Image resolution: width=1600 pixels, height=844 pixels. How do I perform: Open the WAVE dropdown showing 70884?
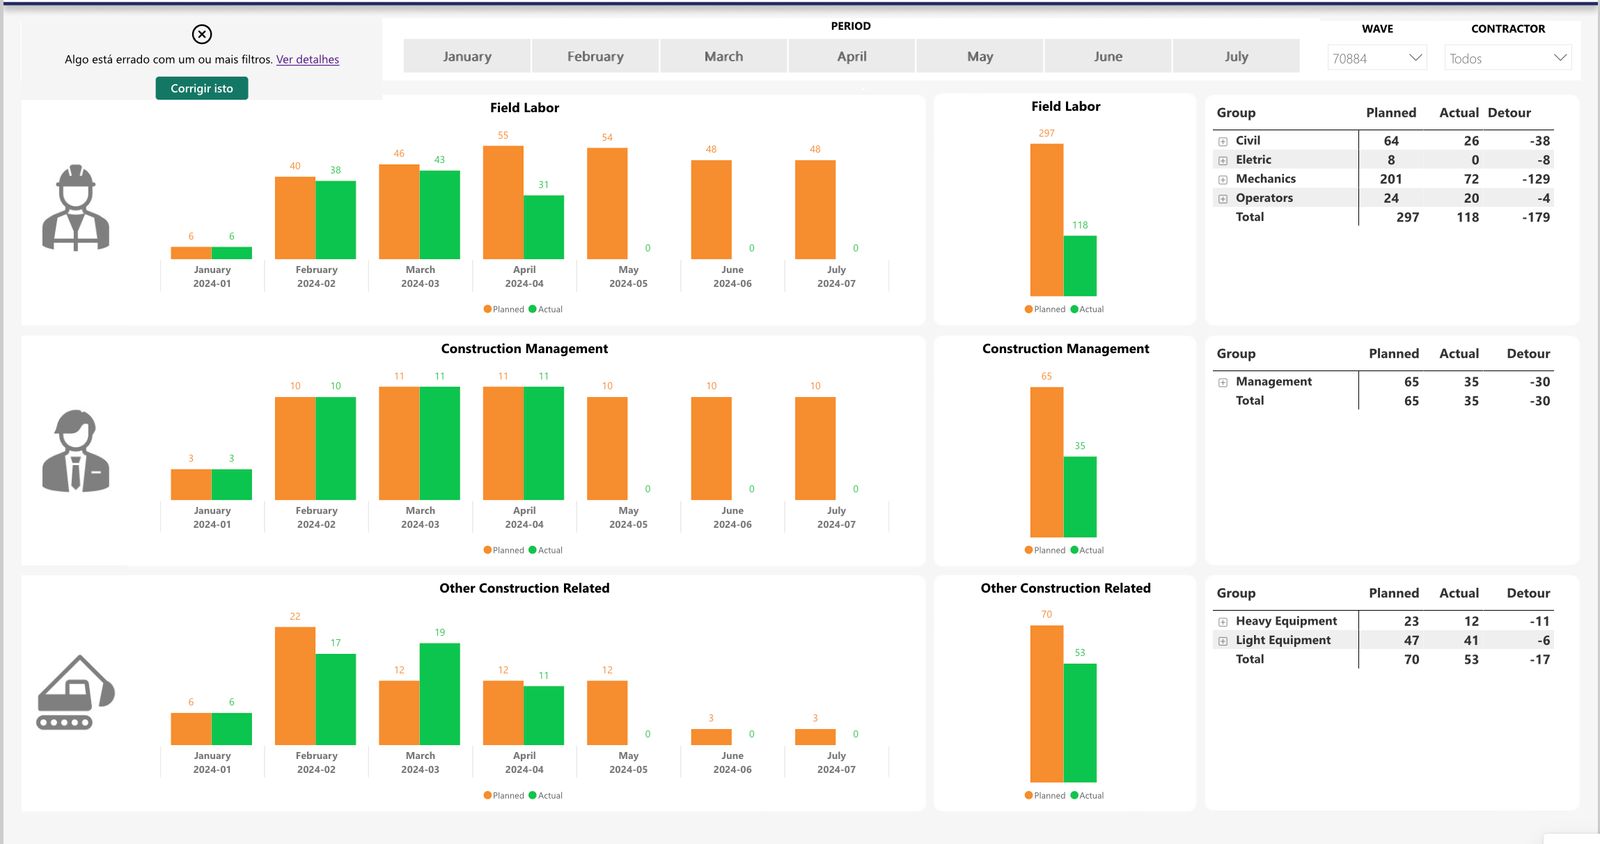pos(1376,58)
